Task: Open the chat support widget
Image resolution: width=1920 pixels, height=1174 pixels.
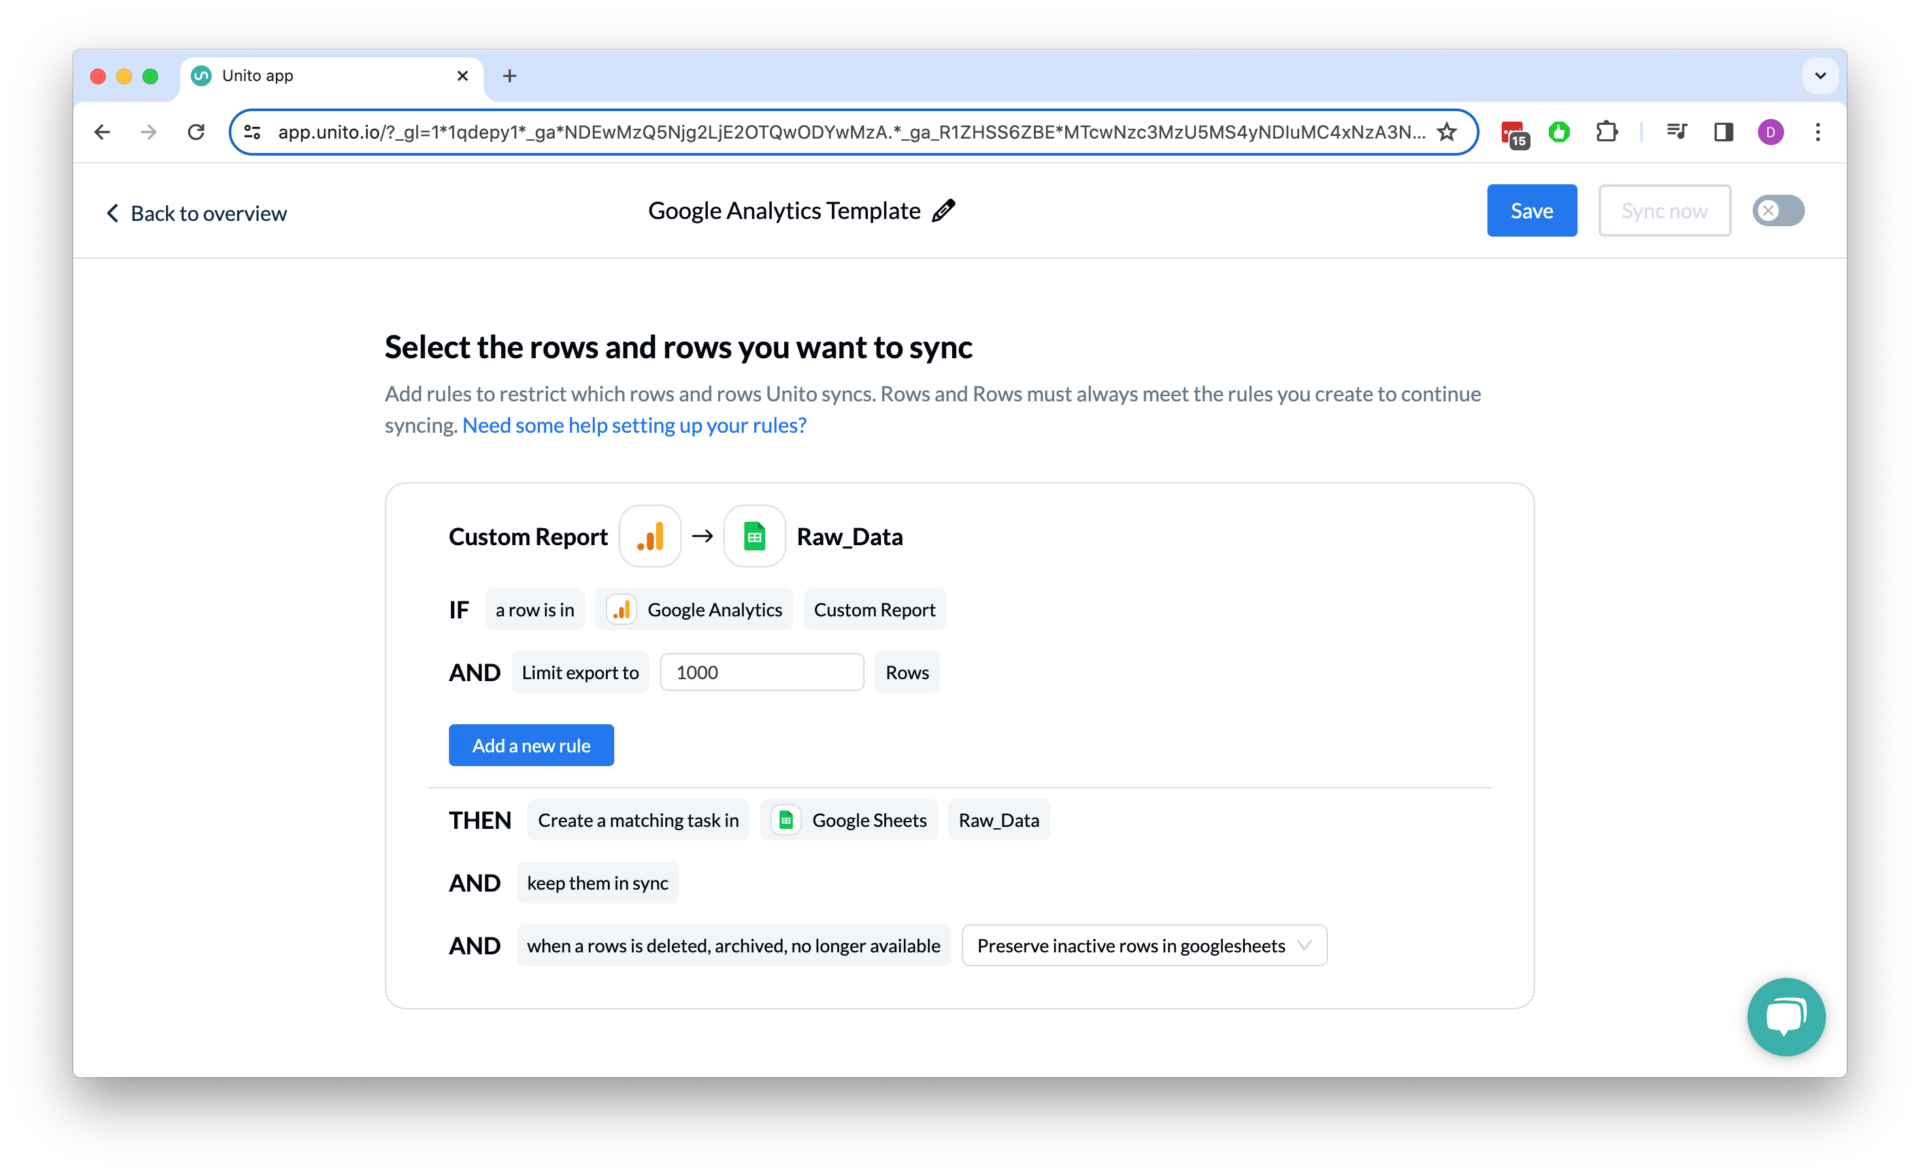Action: (x=1786, y=1017)
